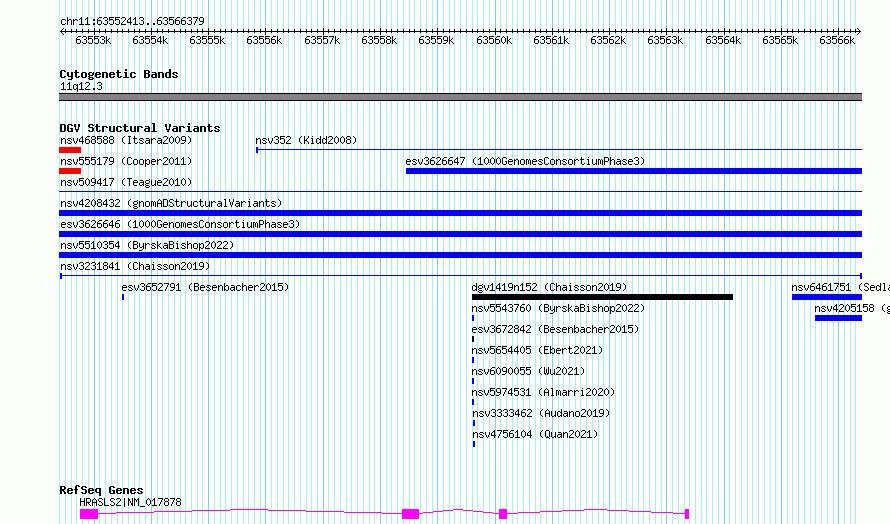890x524 pixels.
Task: Click the 63562k ruler position
Action: click(x=608, y=40)
